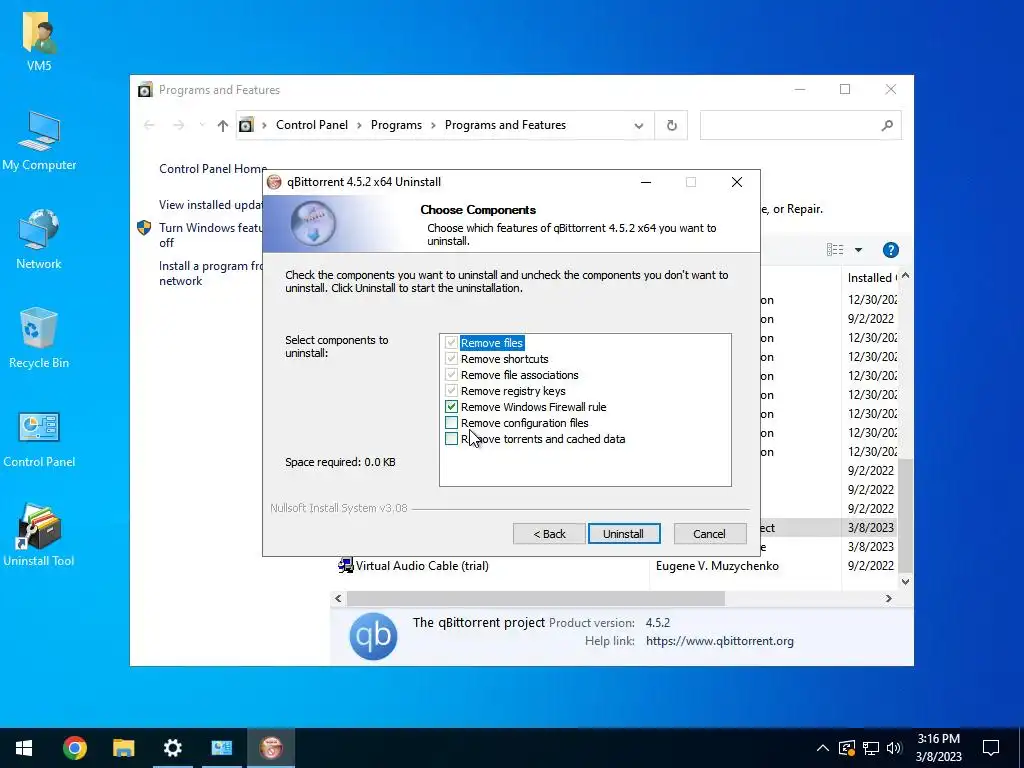Open the Windows Start menu
1024x768 pixels.
tap(24, 748)
